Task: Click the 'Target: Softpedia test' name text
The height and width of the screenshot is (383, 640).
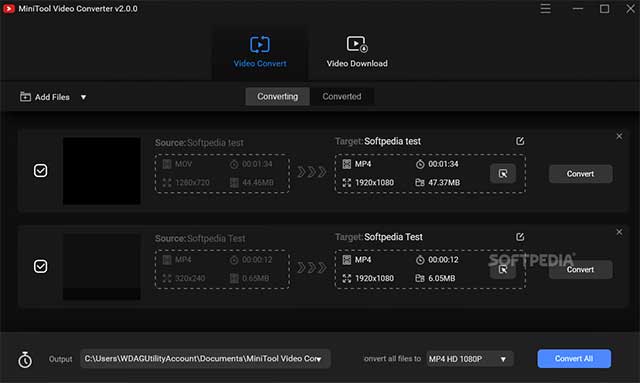Action: (378, 141)
